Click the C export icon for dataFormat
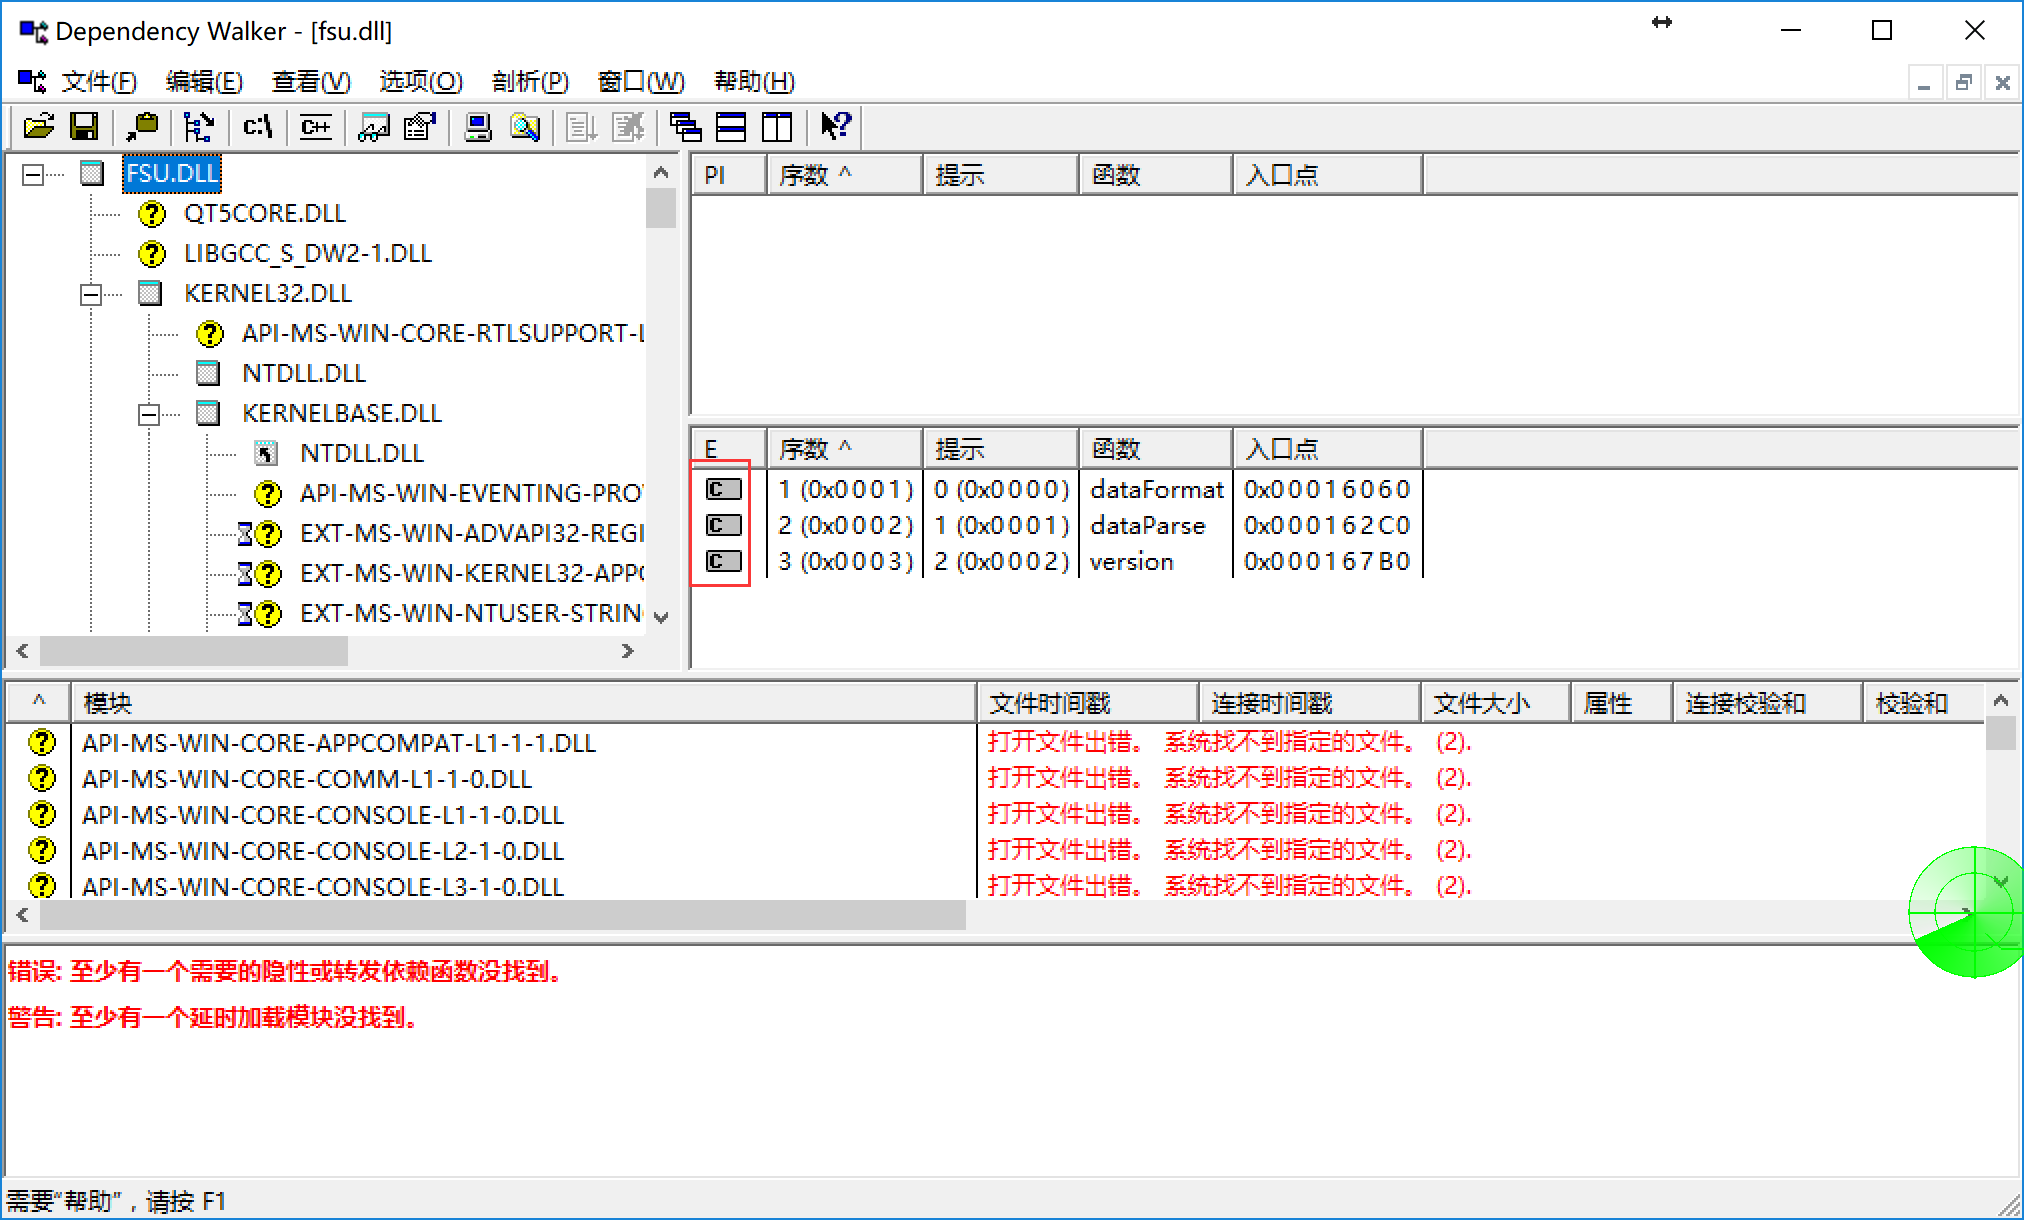The height and width of the screenshot is (1220, 2024). [724, 489]
